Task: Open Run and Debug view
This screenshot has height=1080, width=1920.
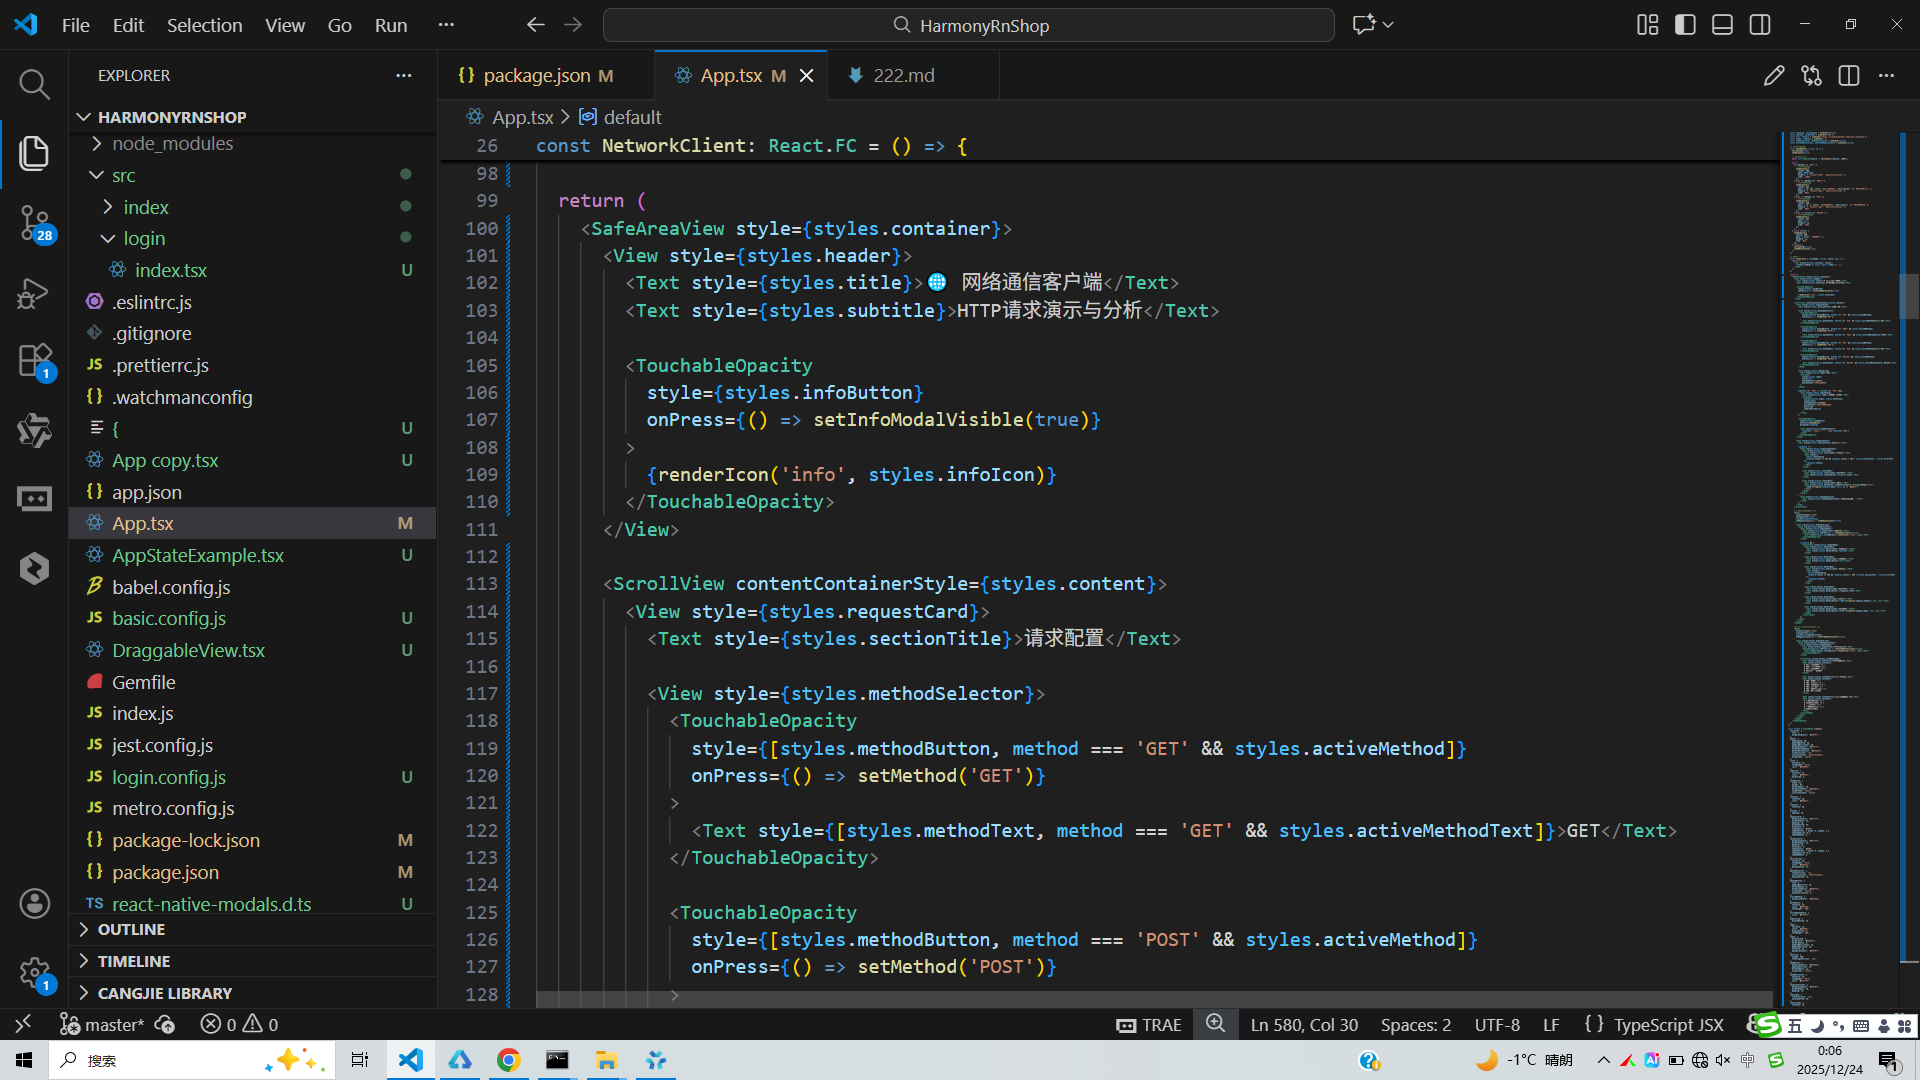Action: (x=34, y=293)
